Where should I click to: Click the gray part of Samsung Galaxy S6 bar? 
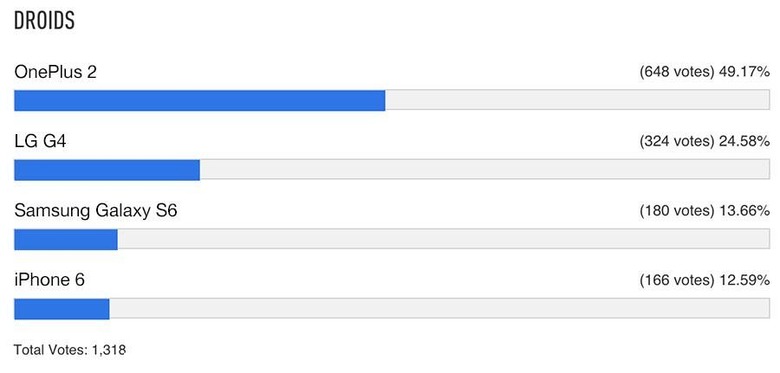444,239
